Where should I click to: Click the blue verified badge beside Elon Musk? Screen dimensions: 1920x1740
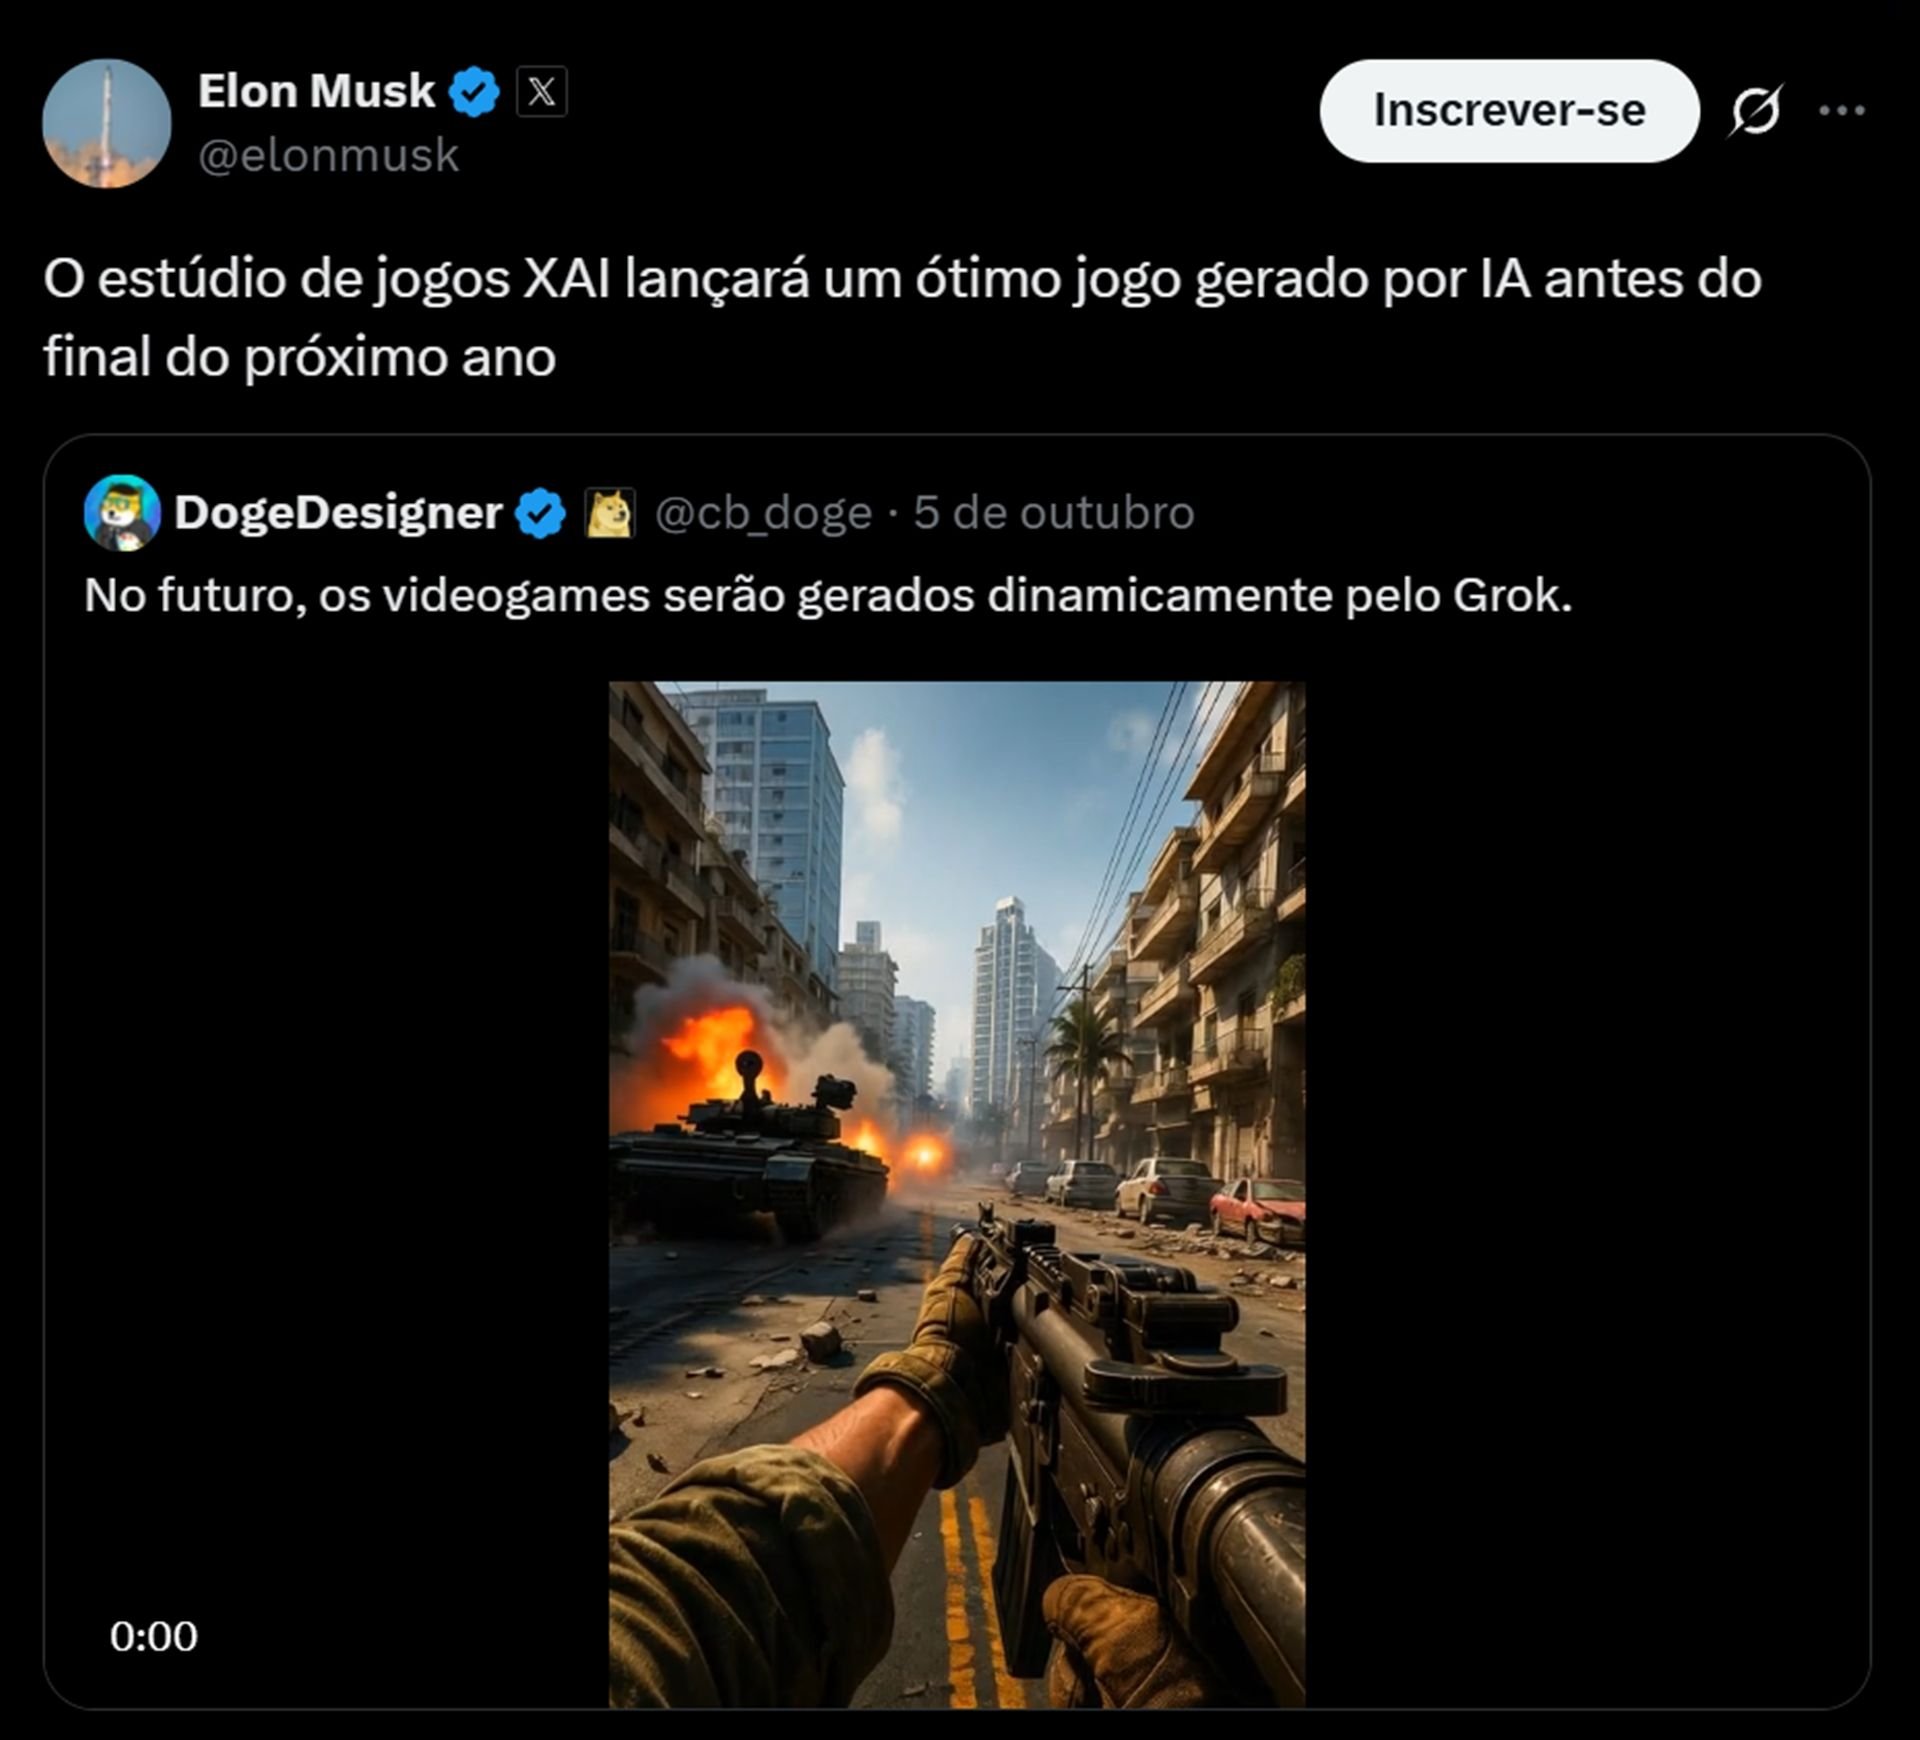(473, 92)
